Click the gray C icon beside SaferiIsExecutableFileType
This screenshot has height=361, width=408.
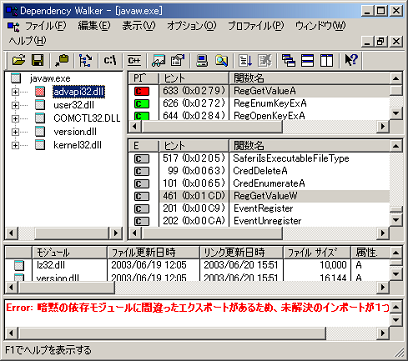pyautogui.click(x=142, y=159)
